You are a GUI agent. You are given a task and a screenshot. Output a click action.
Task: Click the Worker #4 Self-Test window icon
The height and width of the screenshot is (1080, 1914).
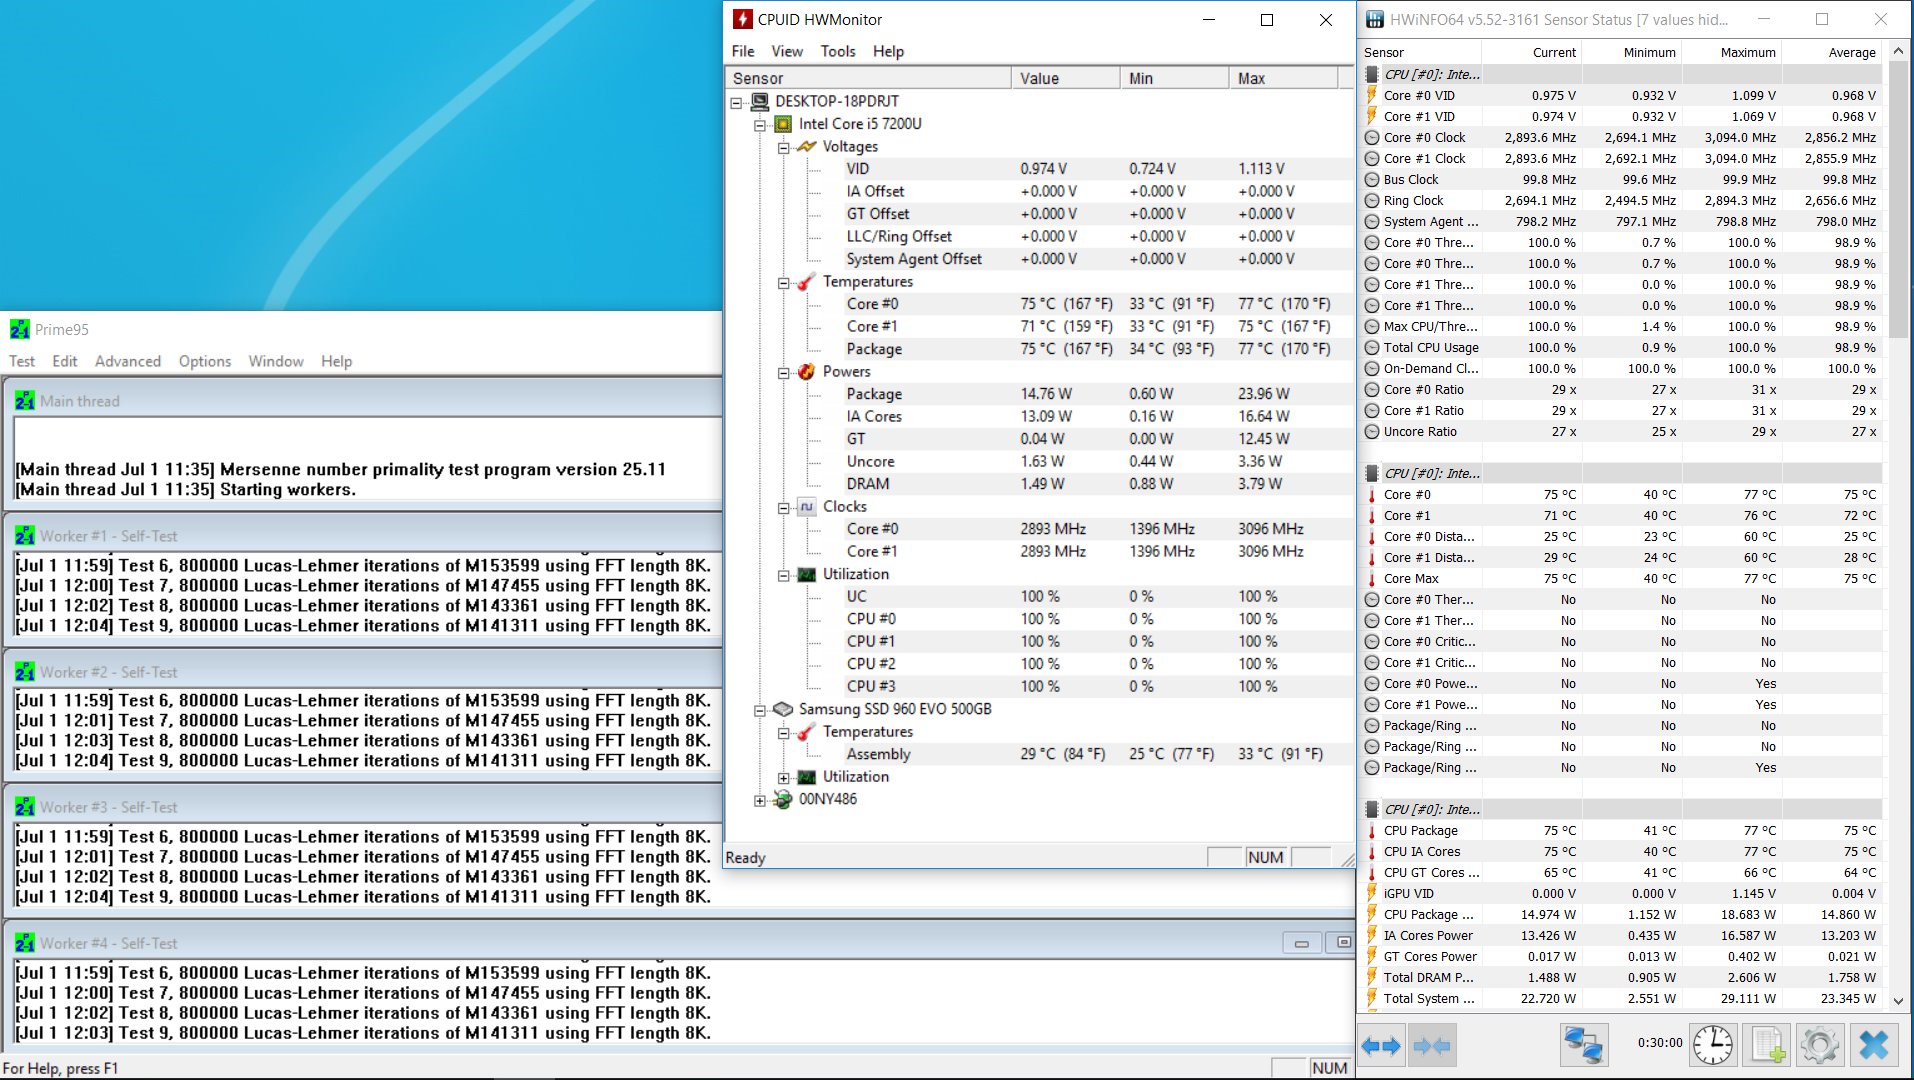click(x=25, y=943)
